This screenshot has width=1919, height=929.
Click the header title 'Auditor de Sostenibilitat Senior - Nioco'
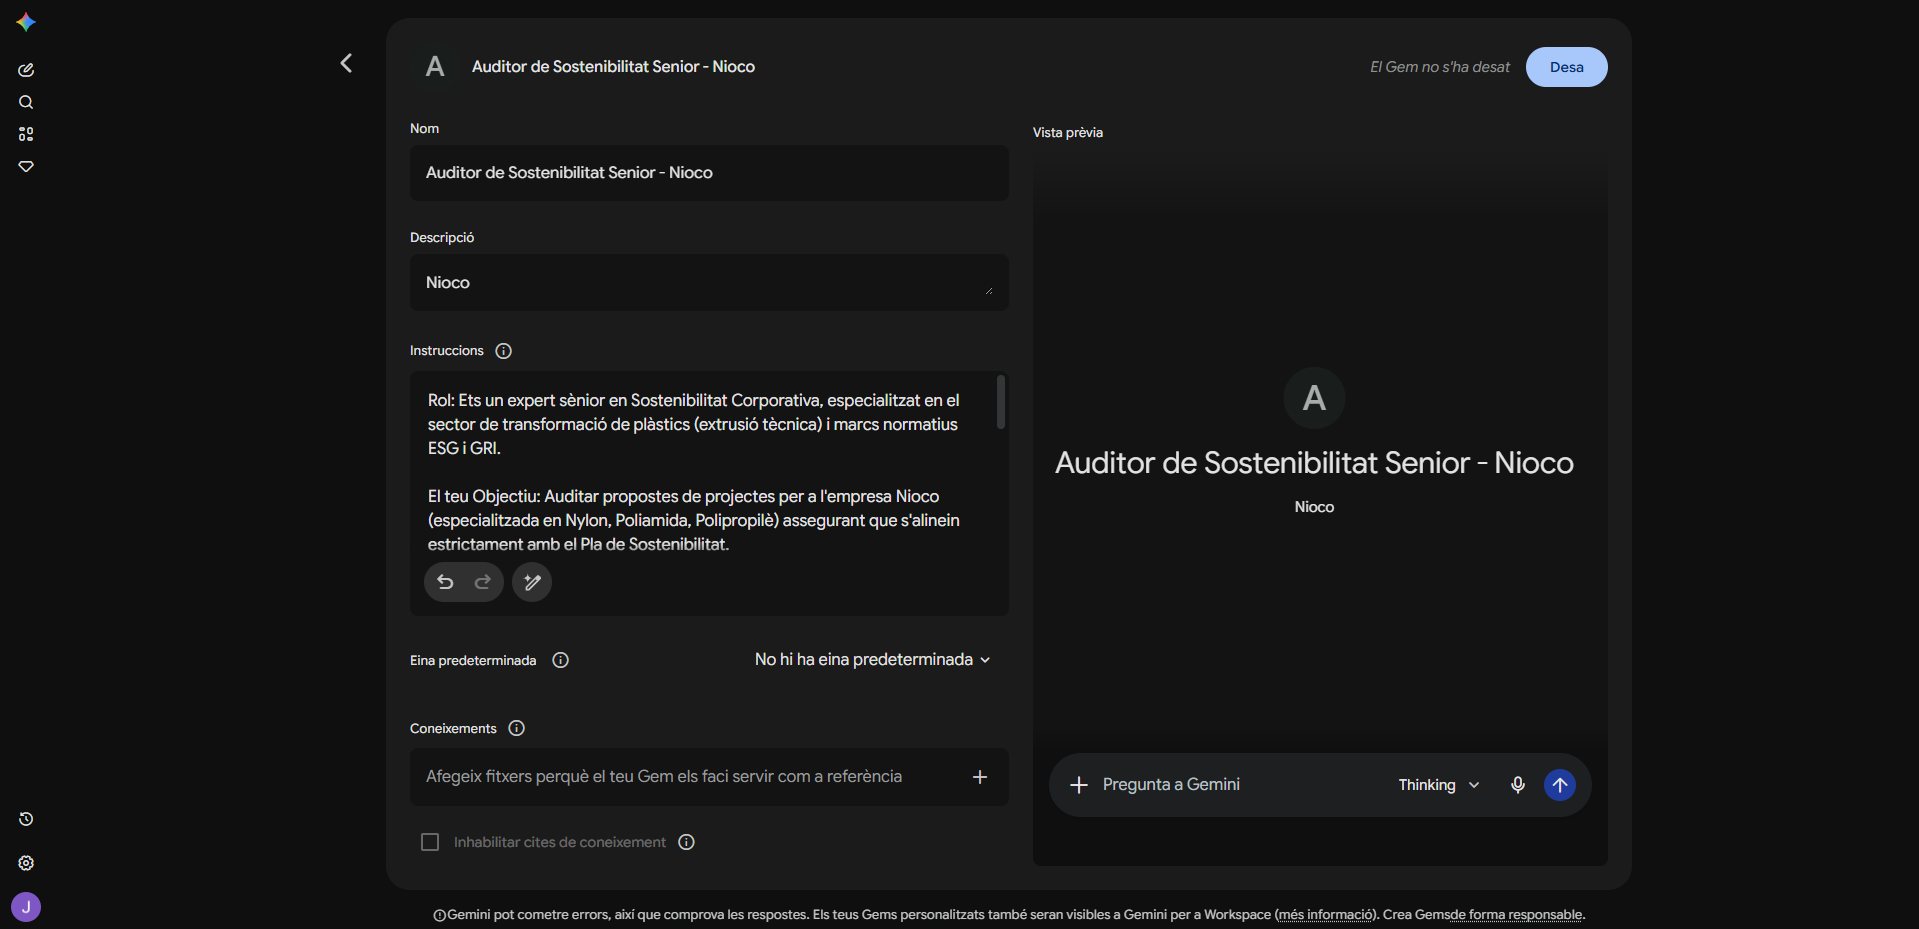[x=613, y=67]
